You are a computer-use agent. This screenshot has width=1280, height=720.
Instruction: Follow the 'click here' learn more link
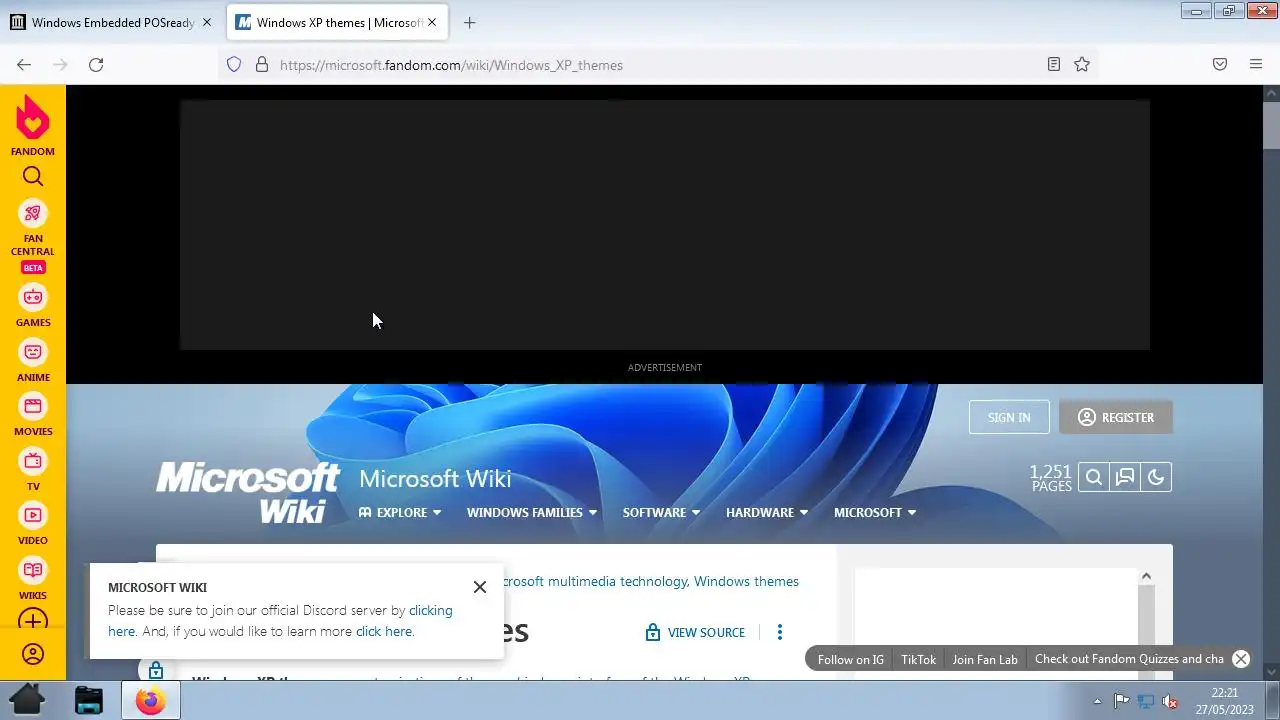click(x=384, y=631)
